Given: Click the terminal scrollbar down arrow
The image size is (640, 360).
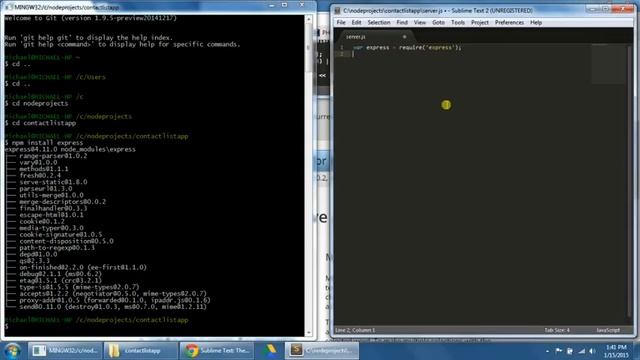Looking at the screenshot, I should (309, 333).
